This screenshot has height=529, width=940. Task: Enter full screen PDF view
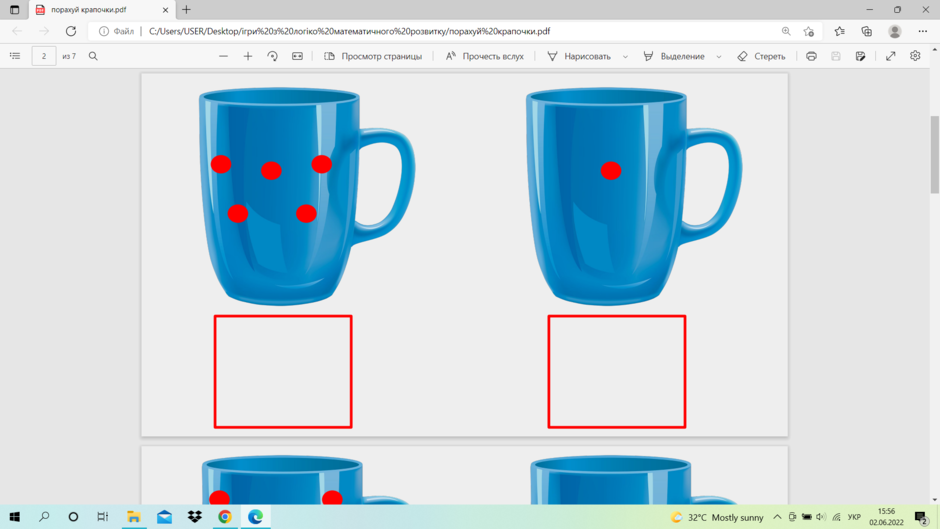tap(891, 56)
